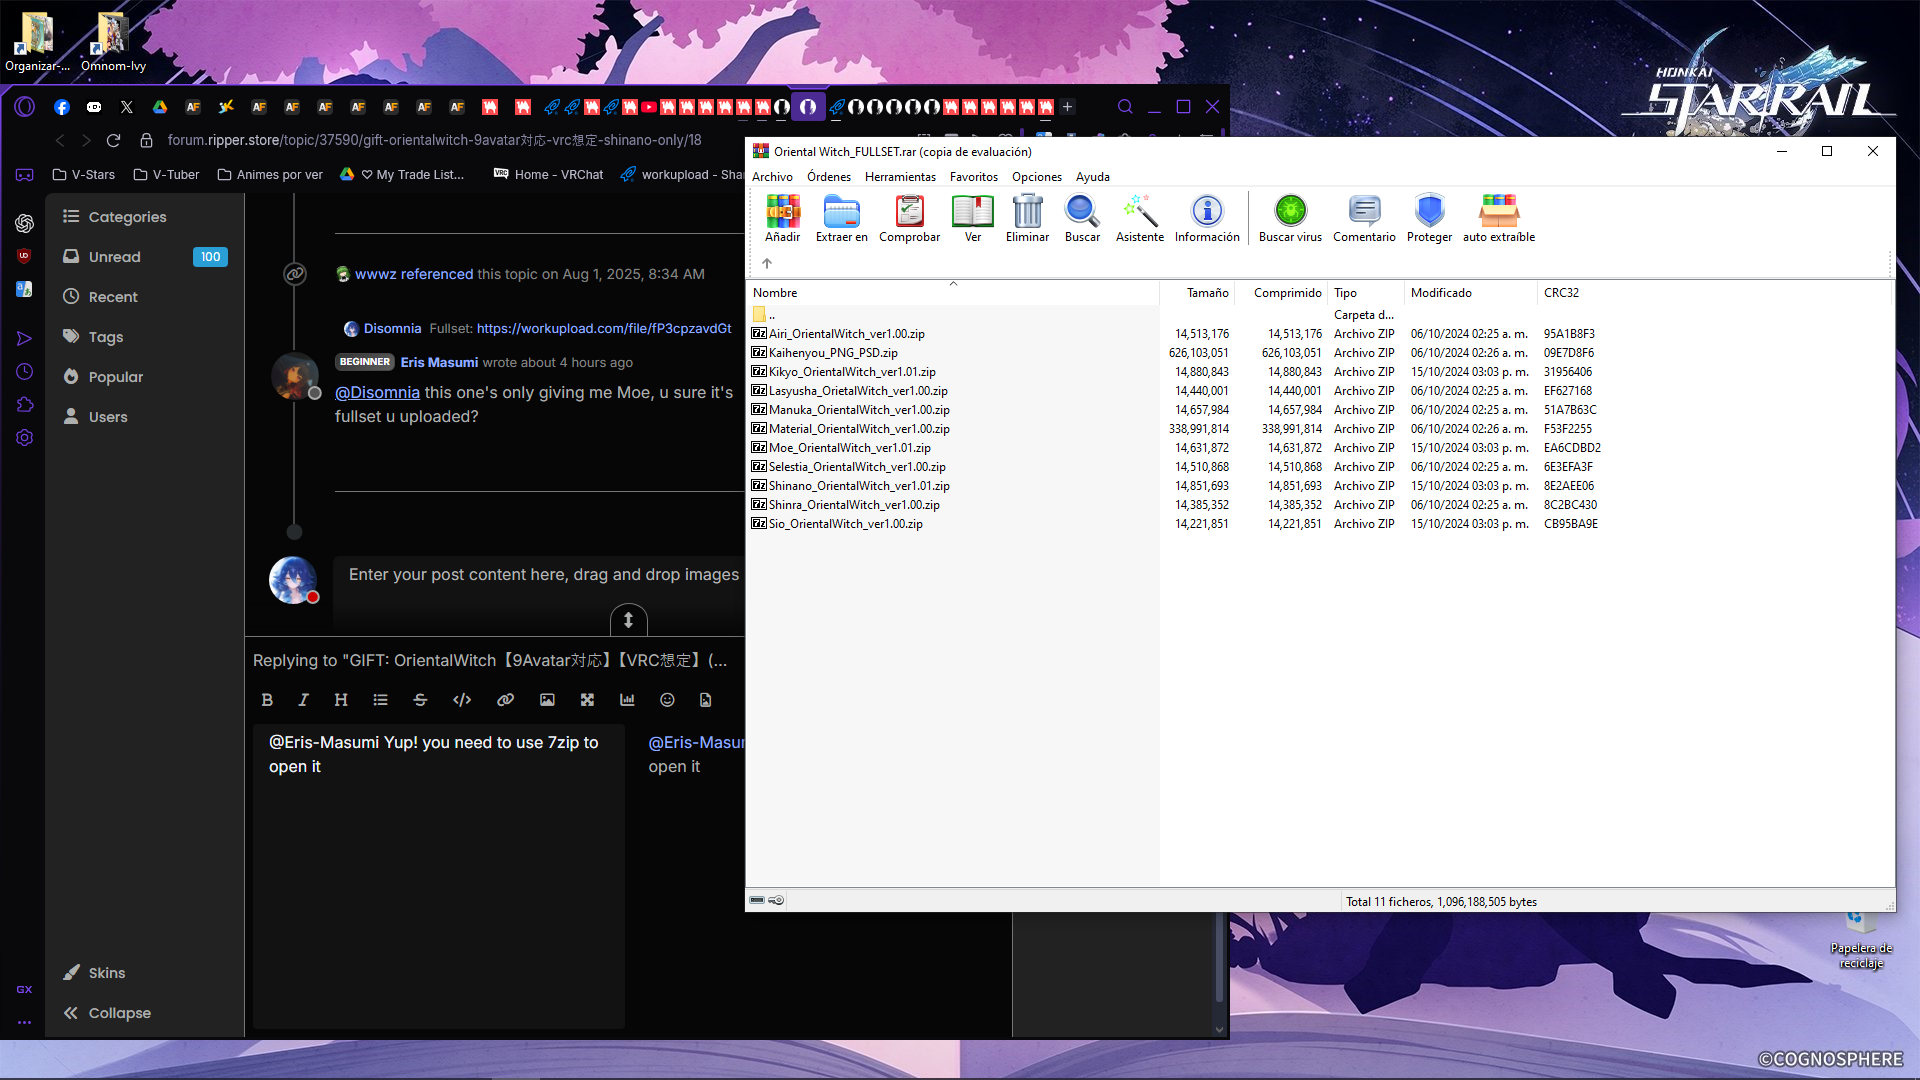1920x1080 pixels.
Task: Click the Buscar virus icon
Action: [1290, 218]
